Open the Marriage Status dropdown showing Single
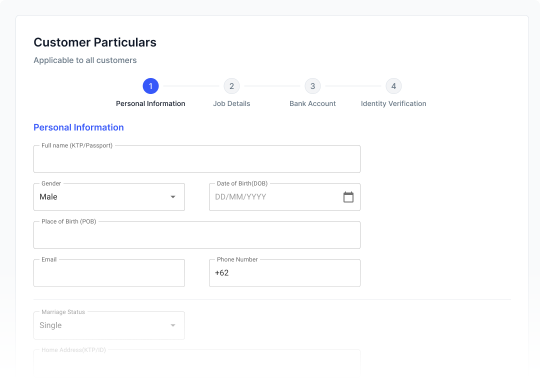The height and width of the screenshot is (379, 540). (109, 326)
